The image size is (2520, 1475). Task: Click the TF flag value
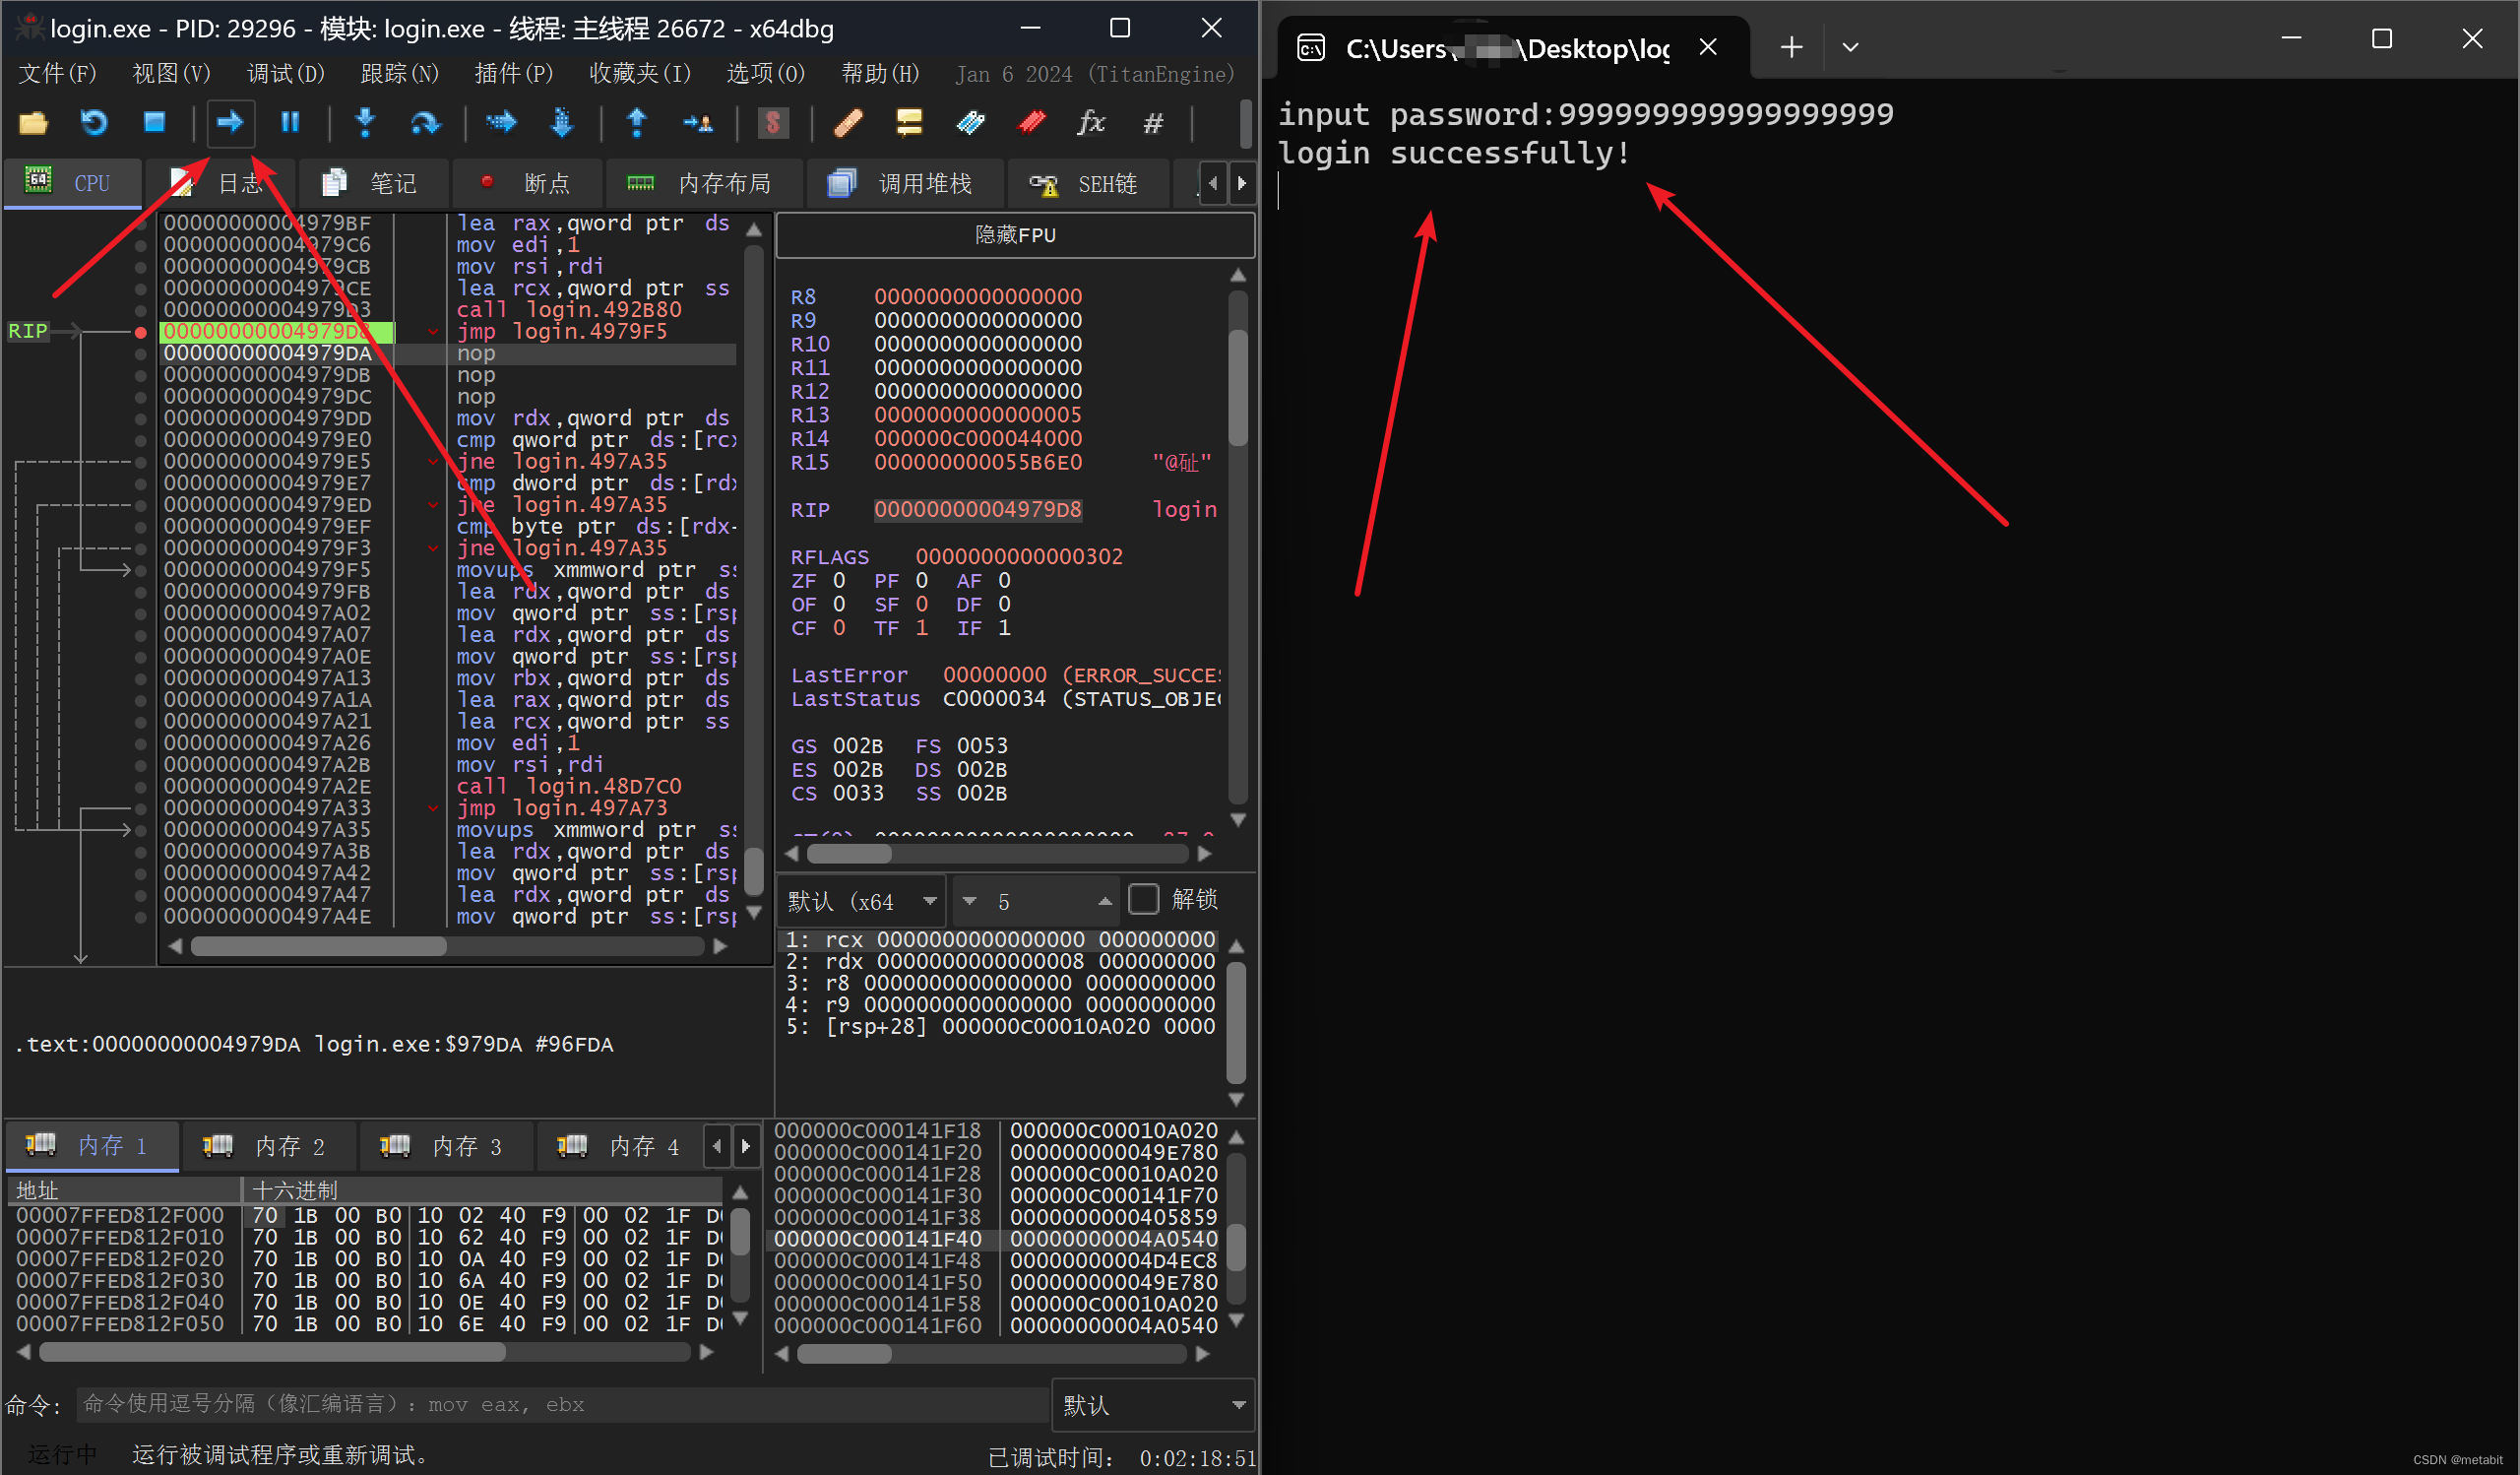[x=921, y=628]
